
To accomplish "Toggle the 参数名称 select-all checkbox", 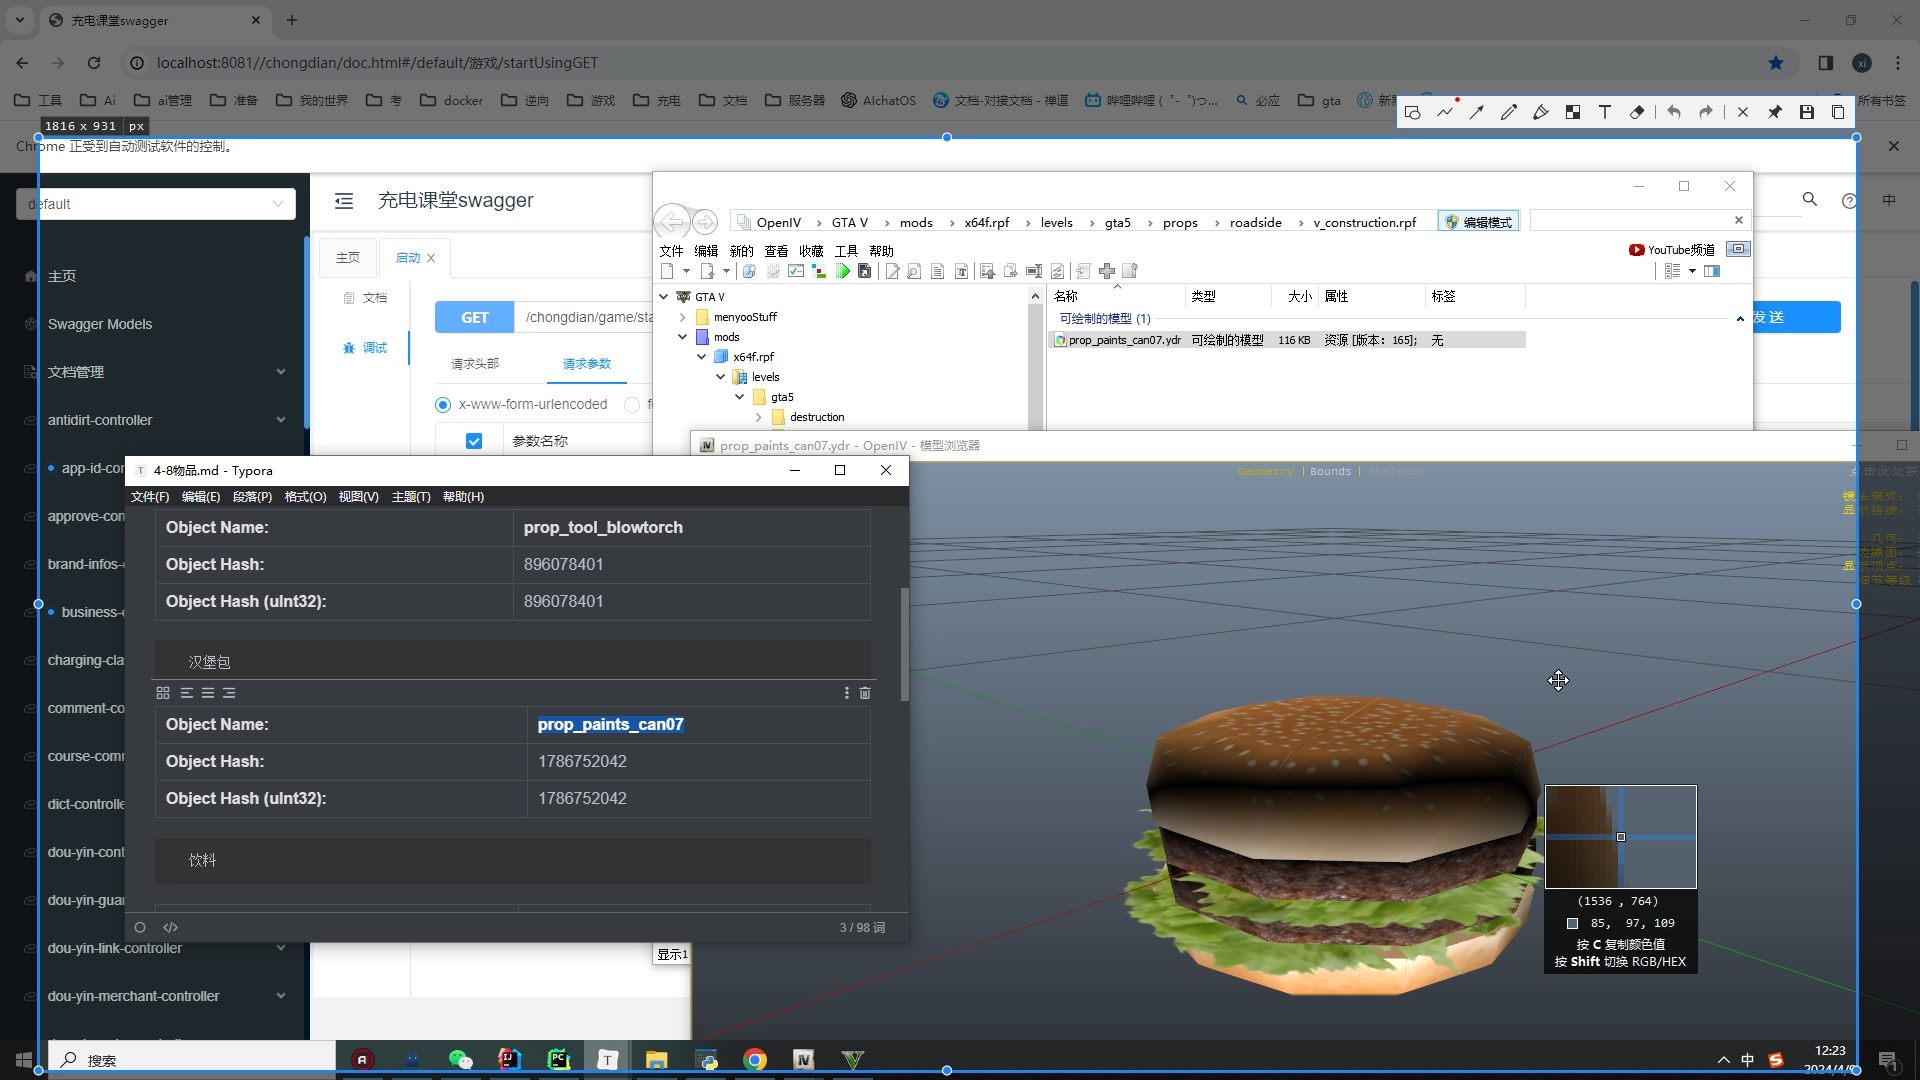I will [474, 441].
